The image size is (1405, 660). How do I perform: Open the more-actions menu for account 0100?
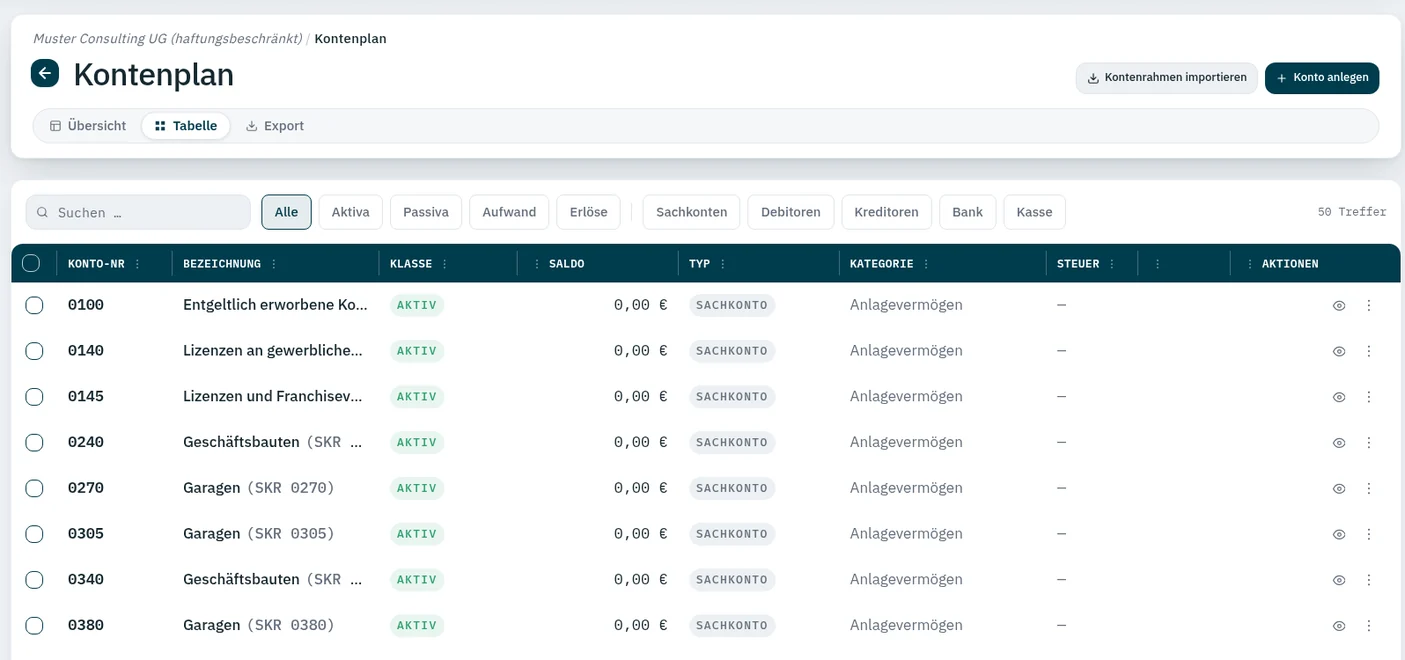click(x=1369, y=306)
